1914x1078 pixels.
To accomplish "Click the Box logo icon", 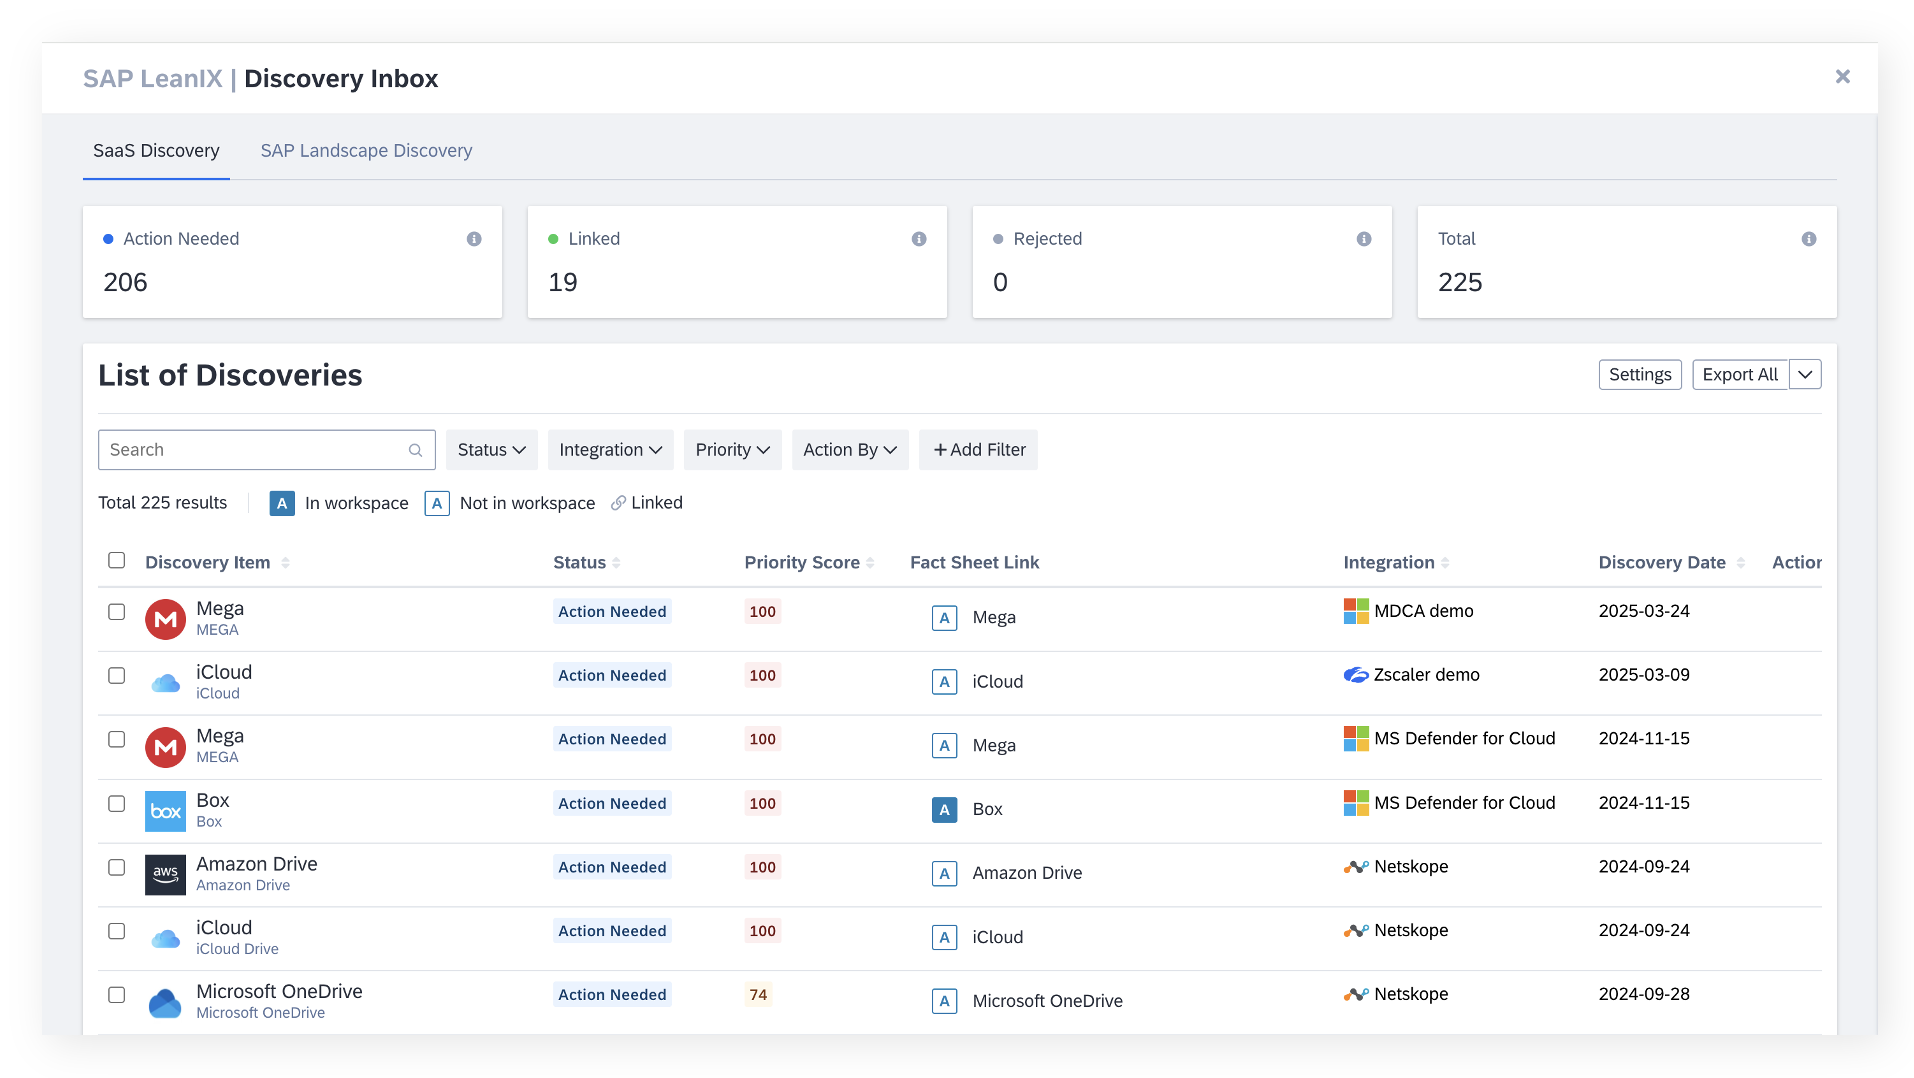I will coord(165,811).
